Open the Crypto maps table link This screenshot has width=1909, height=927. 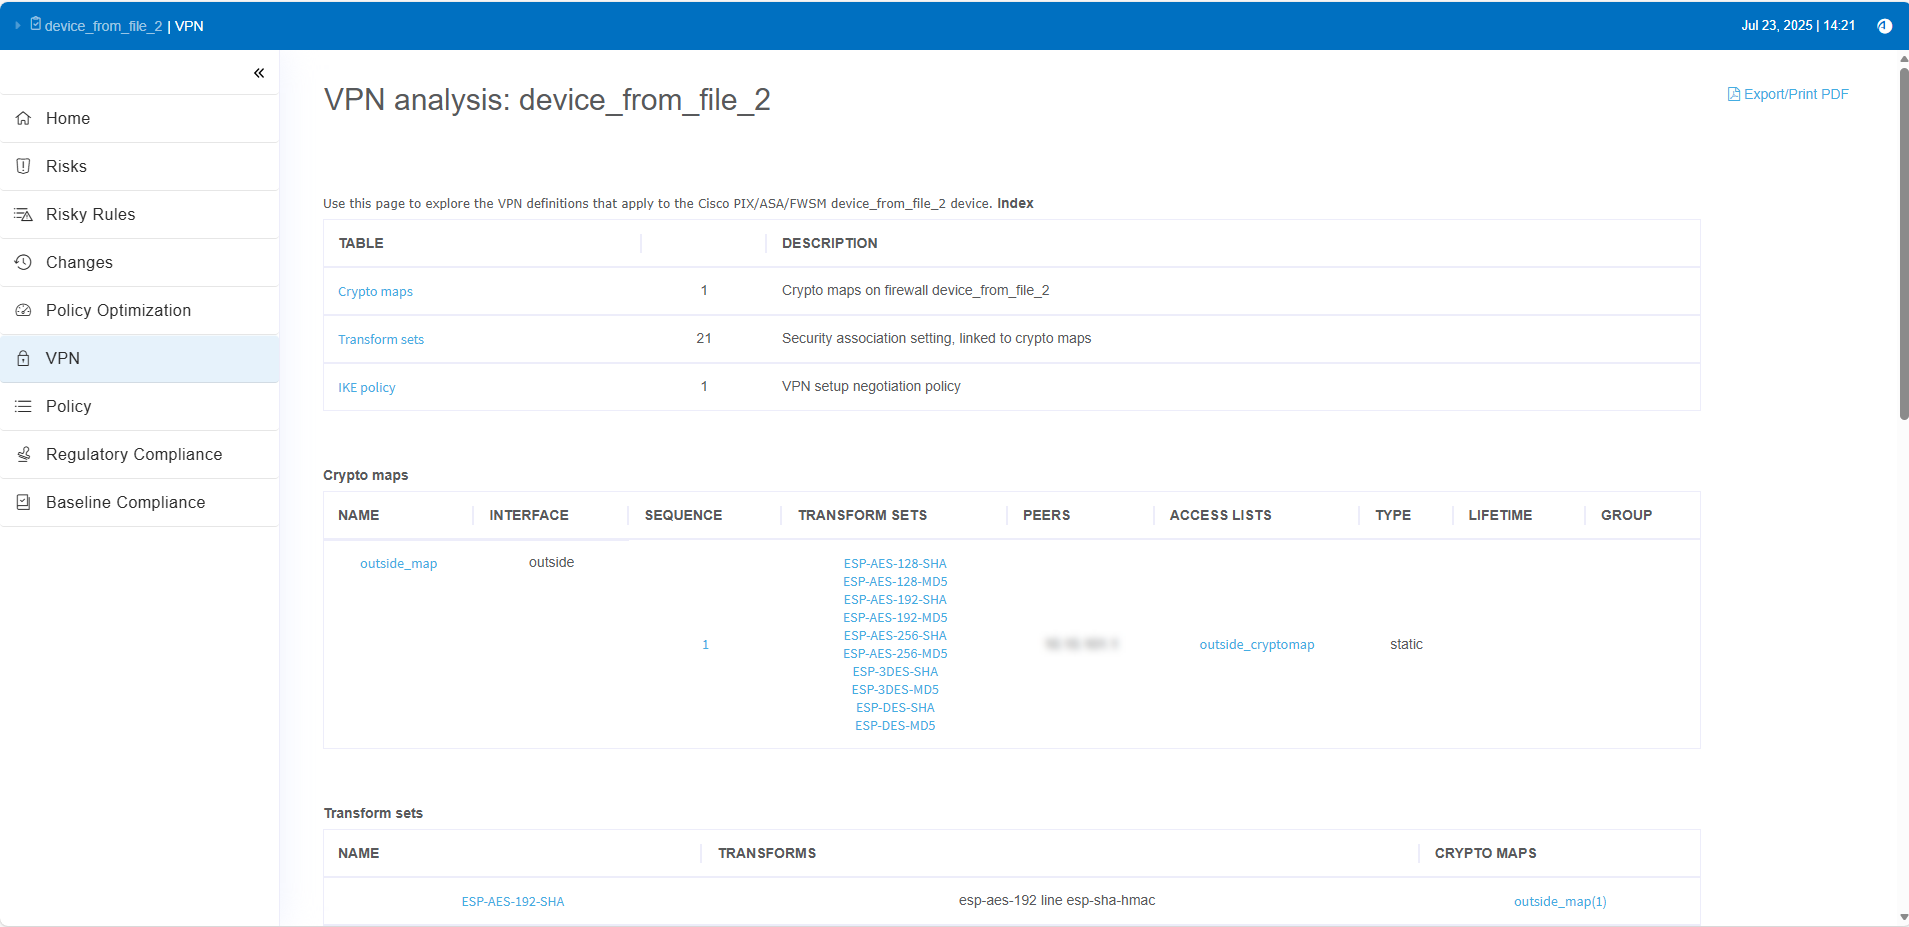click(x=375, y=292)
